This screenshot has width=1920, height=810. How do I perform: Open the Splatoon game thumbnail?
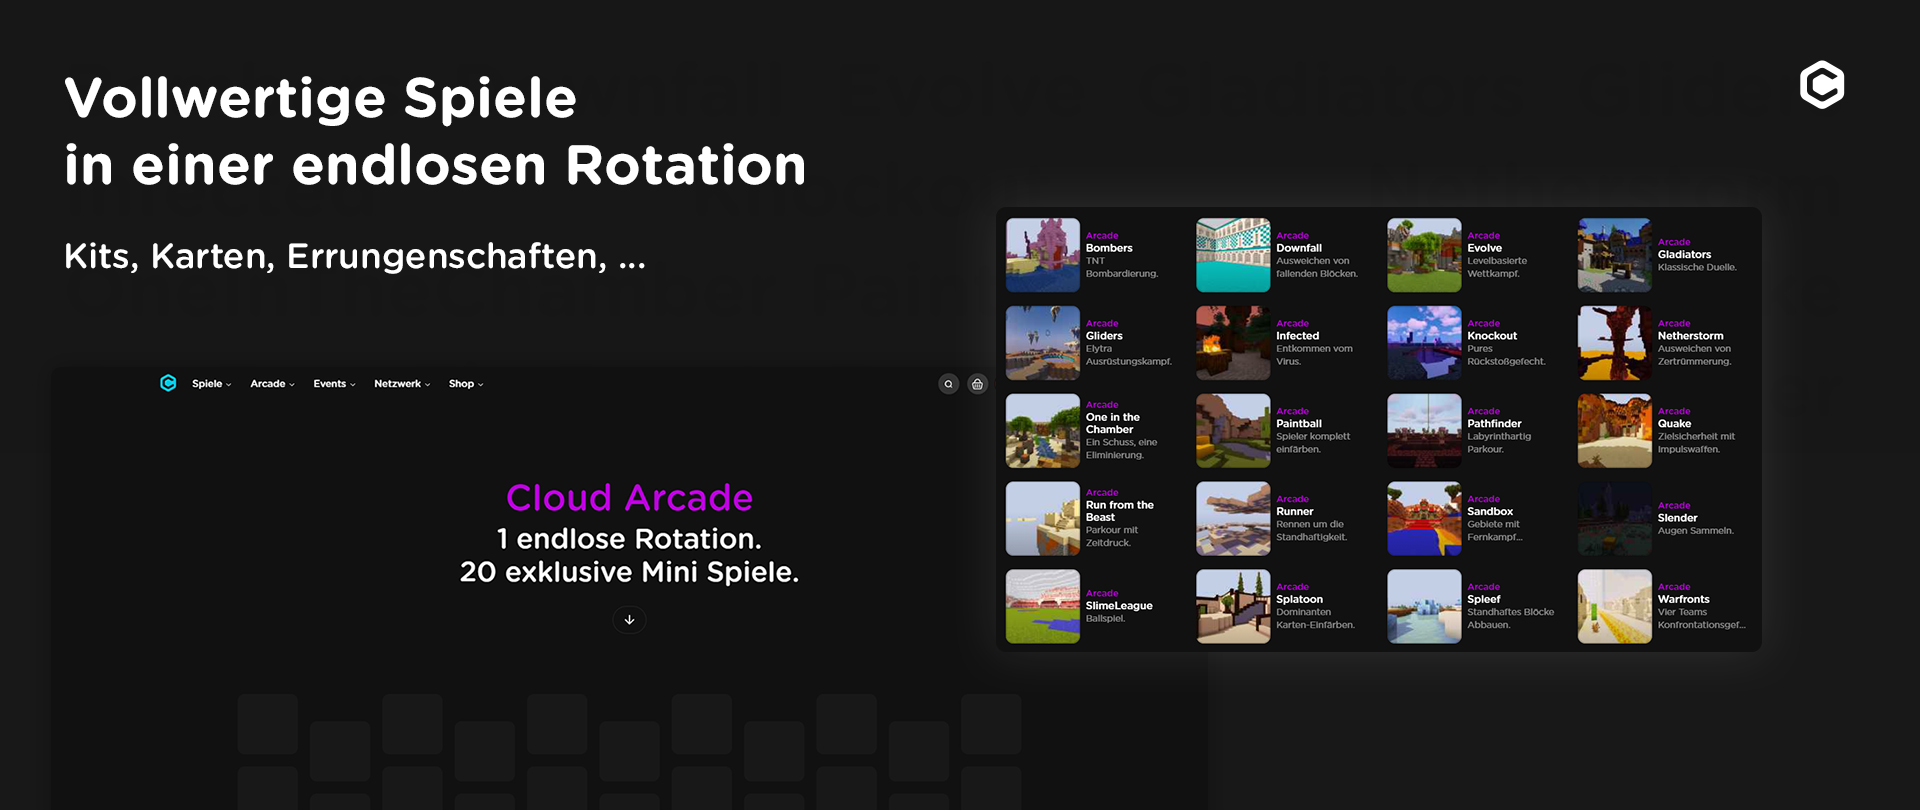point(1233,607)
